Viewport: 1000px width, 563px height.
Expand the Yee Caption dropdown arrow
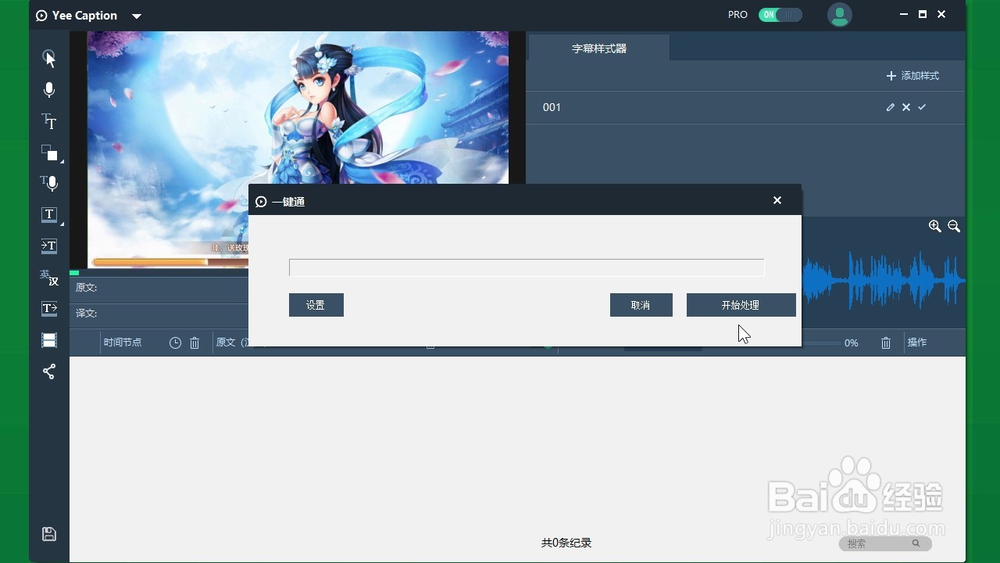click(x=136, y=16)
